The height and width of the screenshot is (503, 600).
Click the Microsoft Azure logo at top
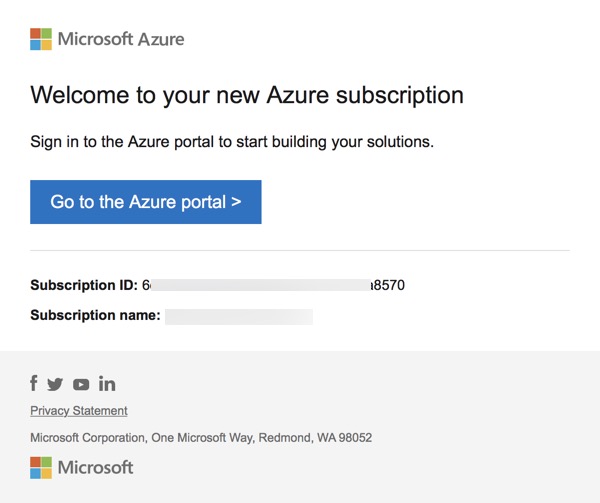[x=107, y=39]
